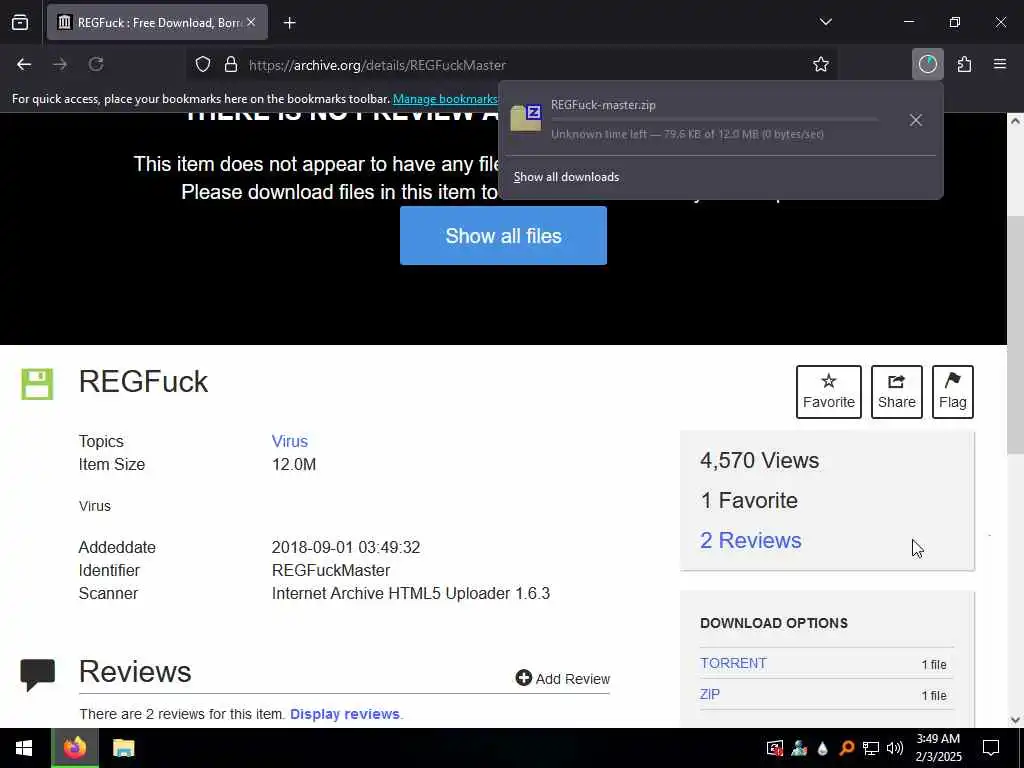The image size is (1024, 768).
Task: Open the Extensions puzzle icon
Action: [x=965, y=65]
